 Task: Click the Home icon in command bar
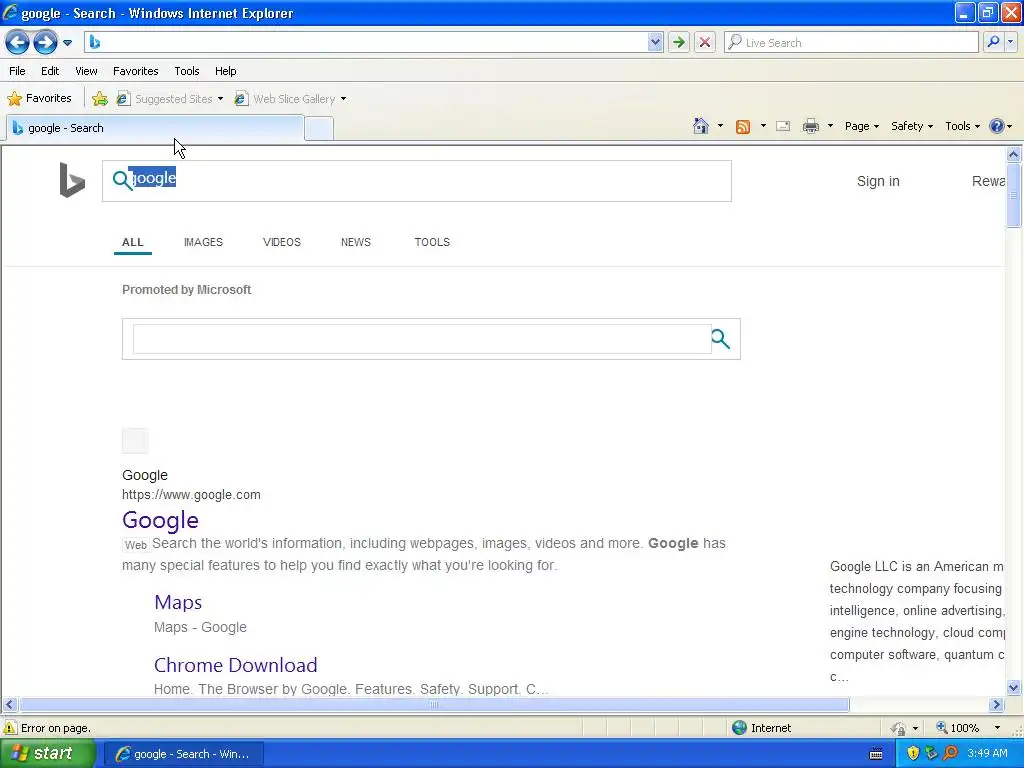pos(701,126)
